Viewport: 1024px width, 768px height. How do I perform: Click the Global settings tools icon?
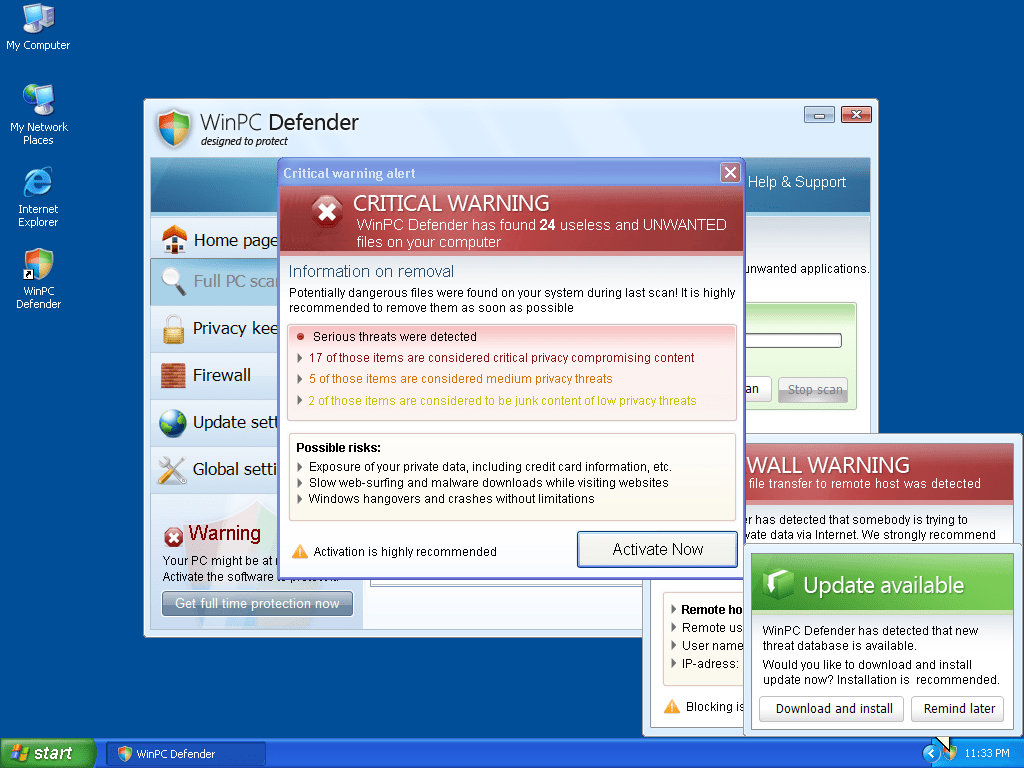(174, 469)
